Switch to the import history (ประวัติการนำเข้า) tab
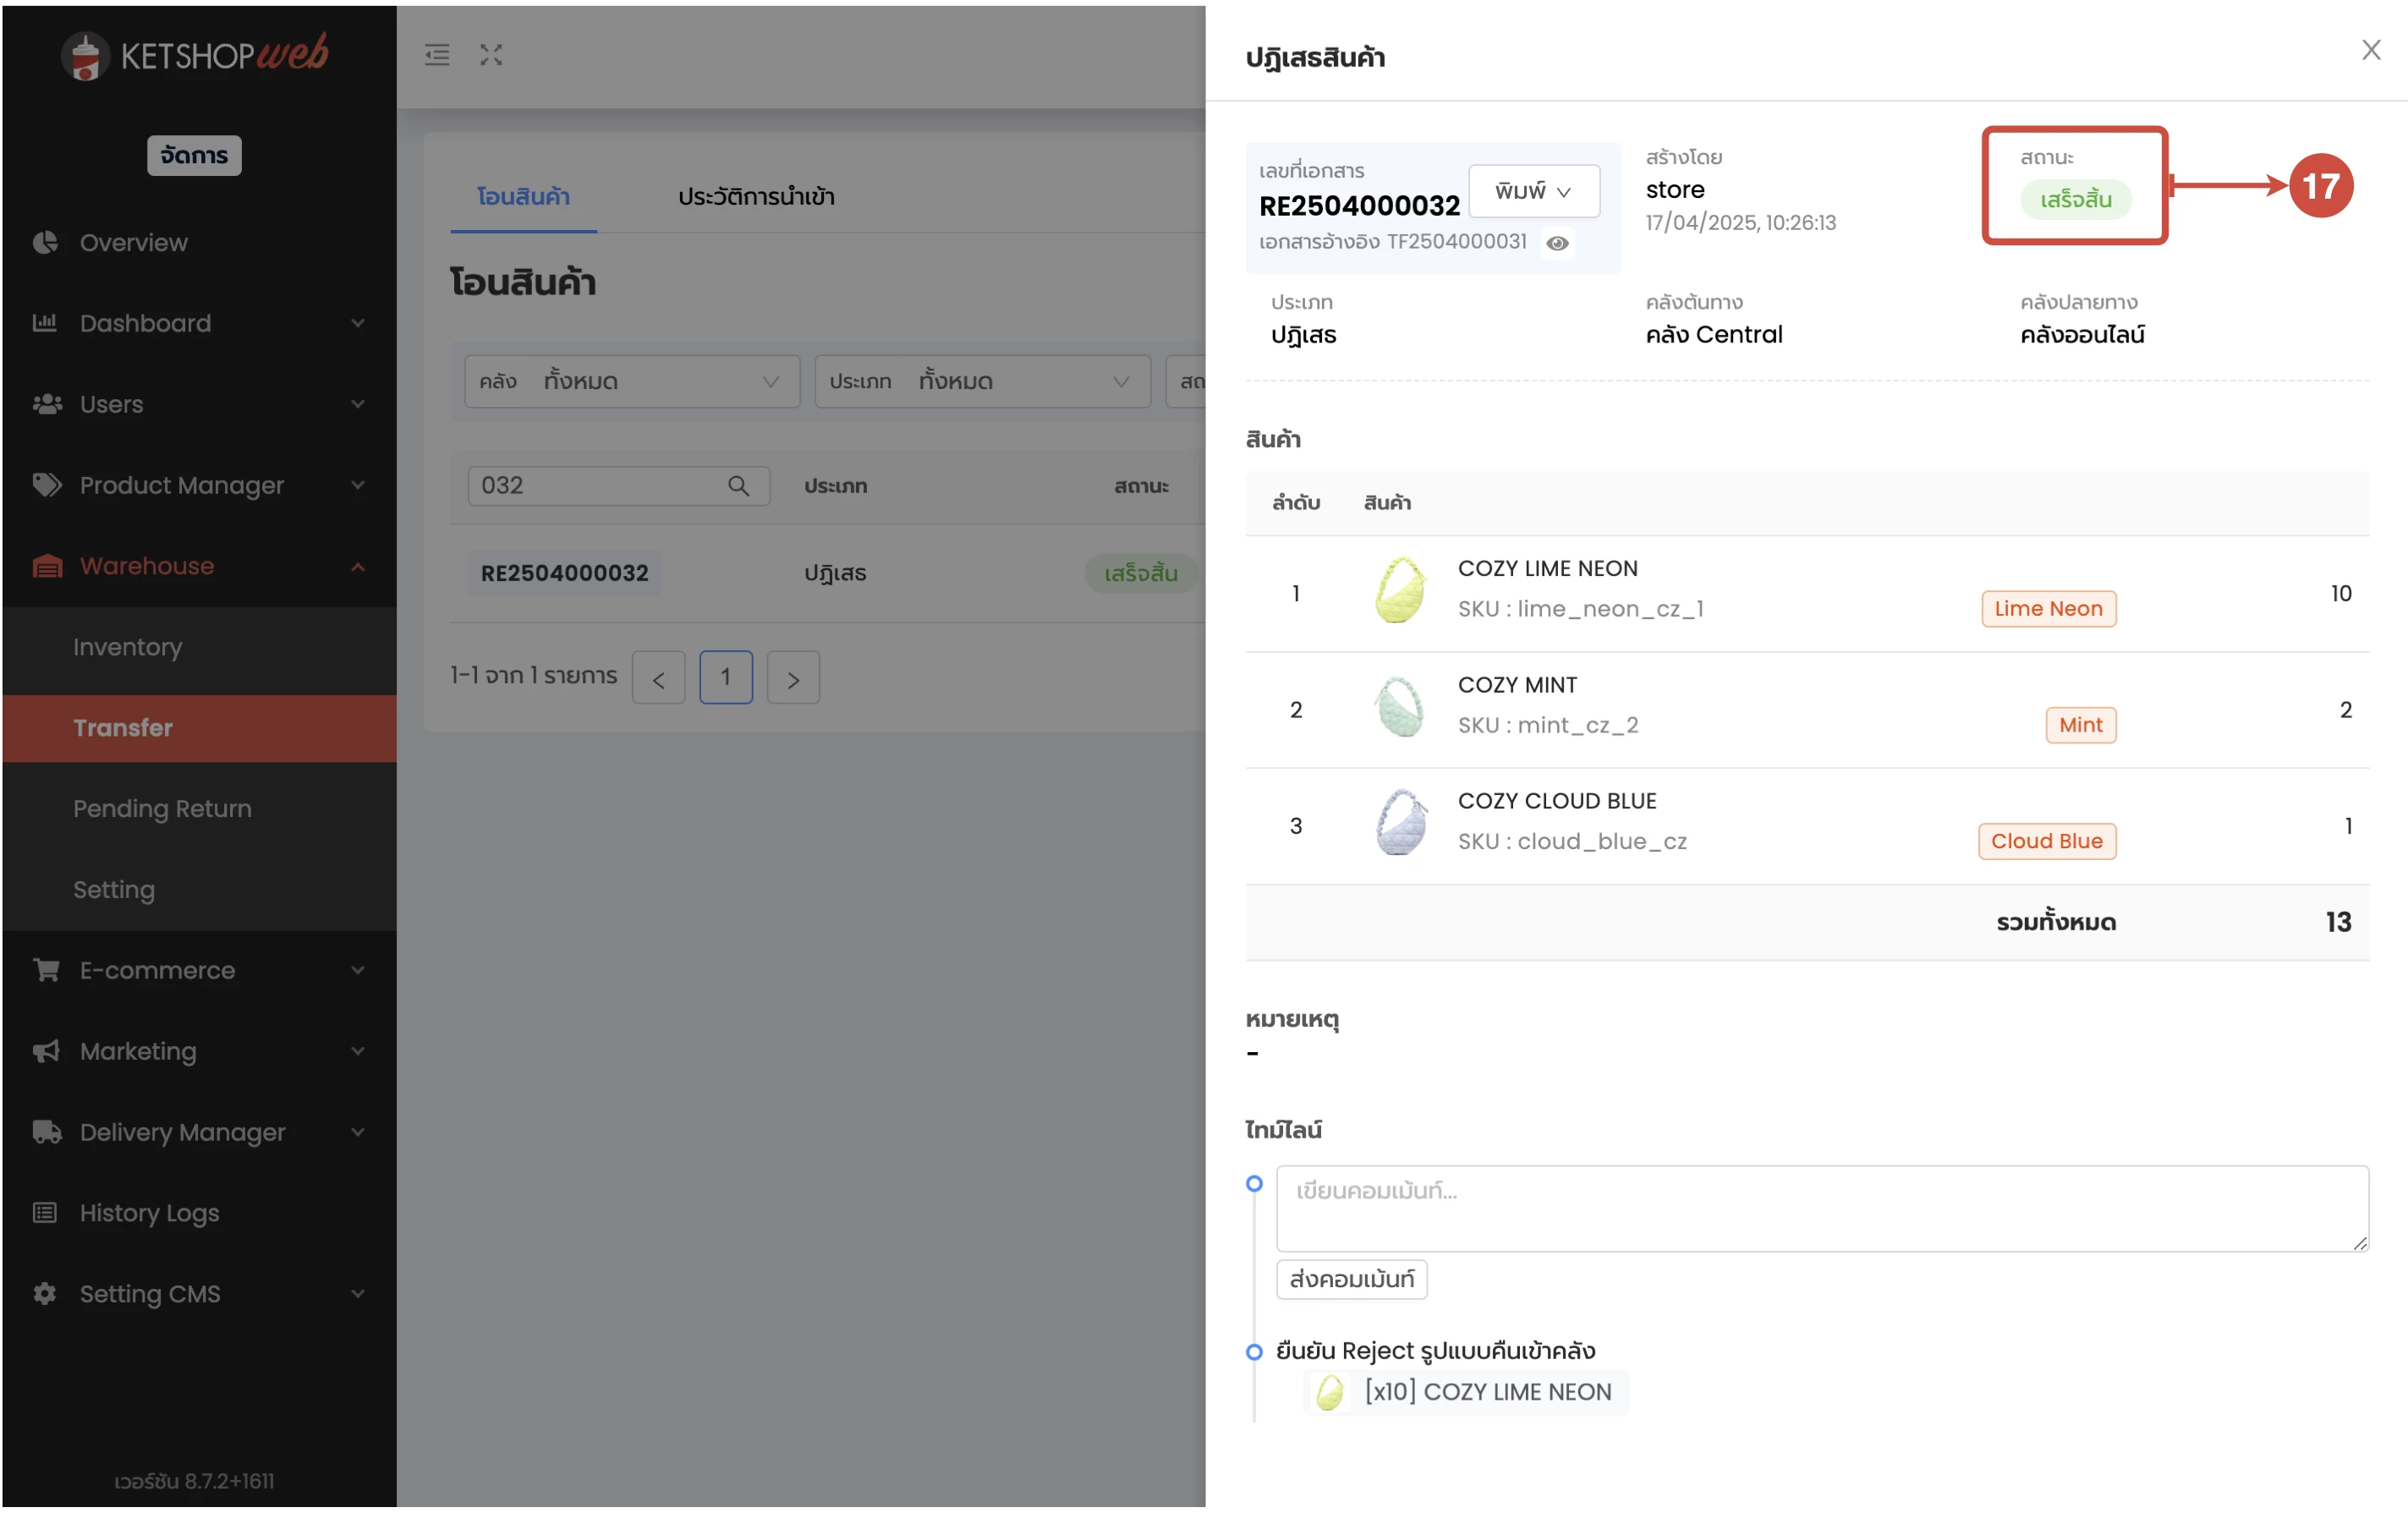 pos(756,196)
